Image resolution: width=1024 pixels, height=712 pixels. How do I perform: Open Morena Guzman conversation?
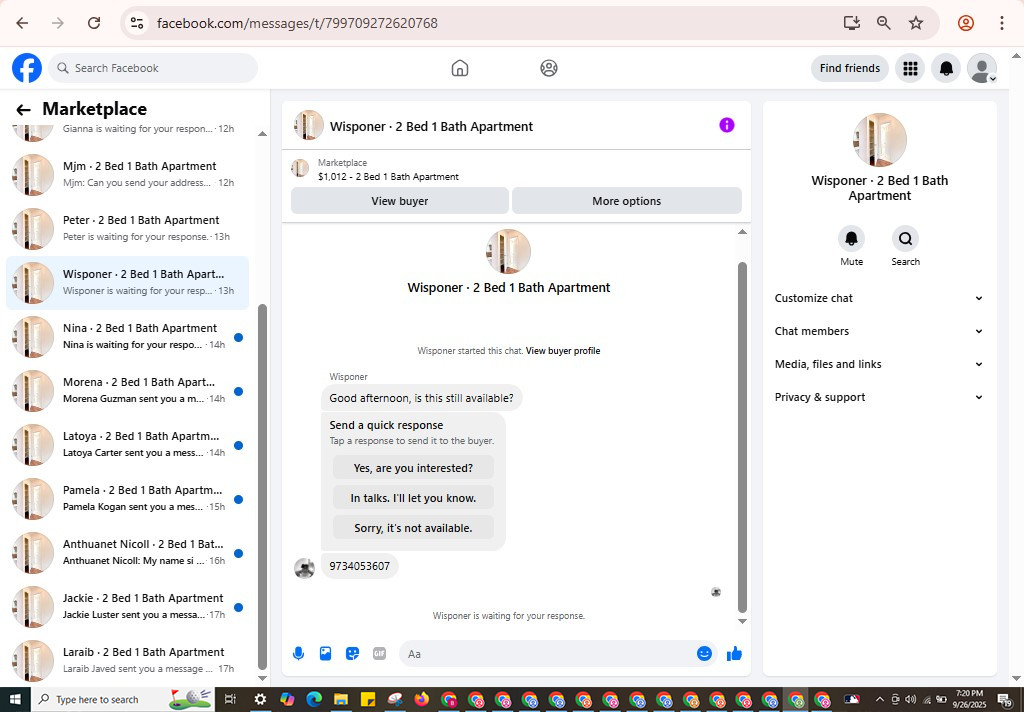pos(127,391)
